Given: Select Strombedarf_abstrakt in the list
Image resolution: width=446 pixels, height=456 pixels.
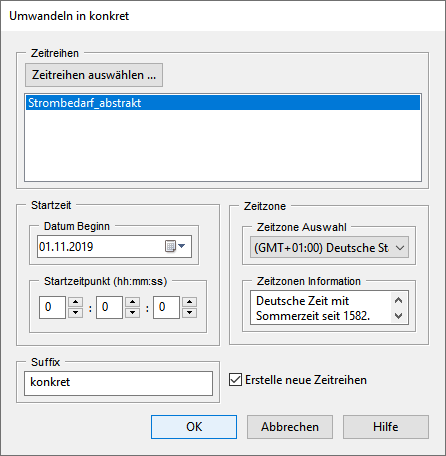Looking at the screenshot, I should pyautogui.click(x=223, y=103).
